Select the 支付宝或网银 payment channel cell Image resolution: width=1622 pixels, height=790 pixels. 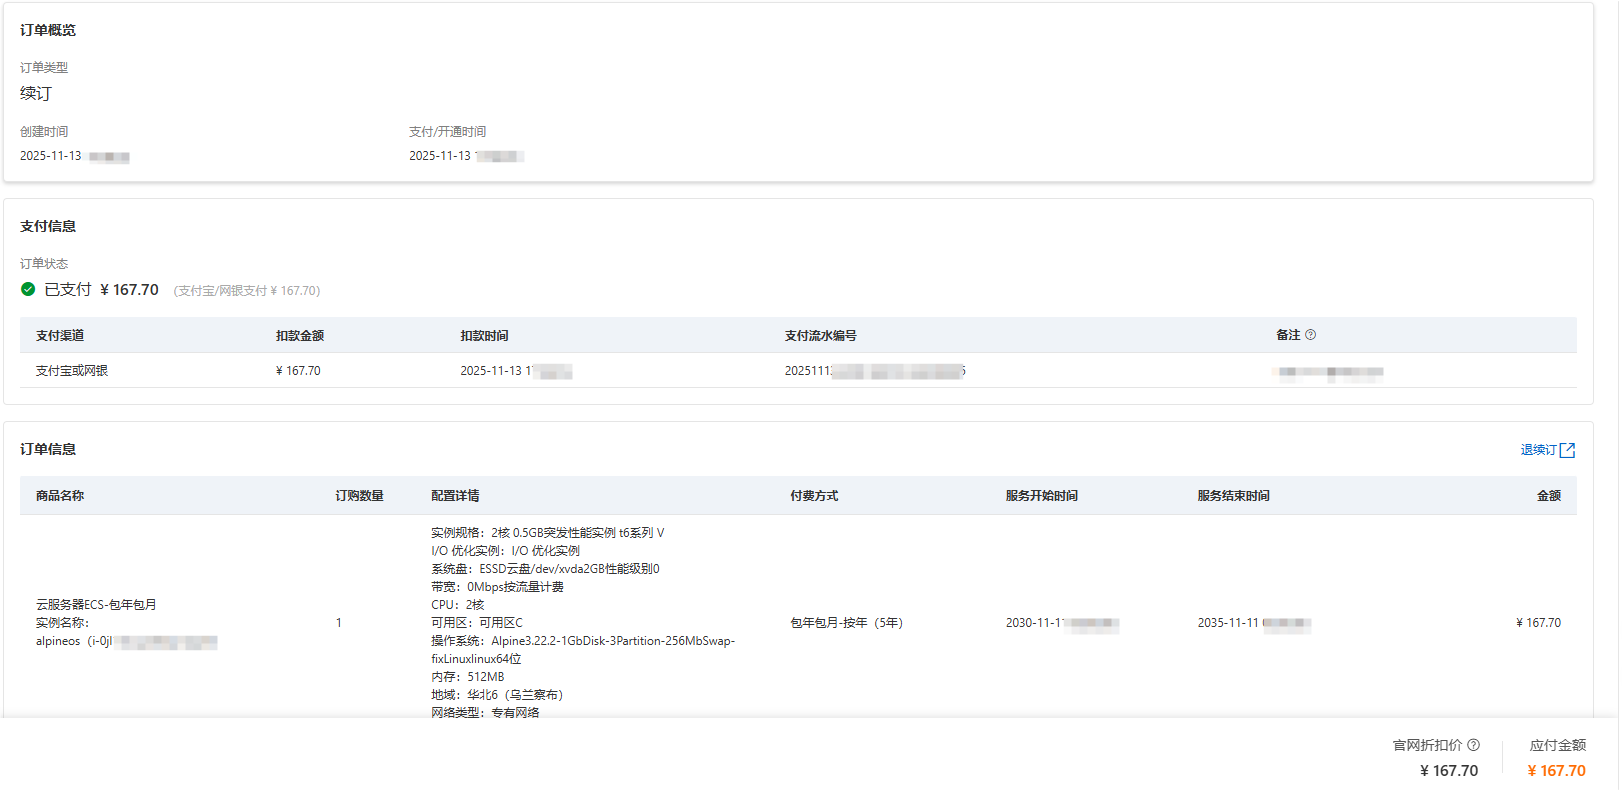tap(72, 371)
